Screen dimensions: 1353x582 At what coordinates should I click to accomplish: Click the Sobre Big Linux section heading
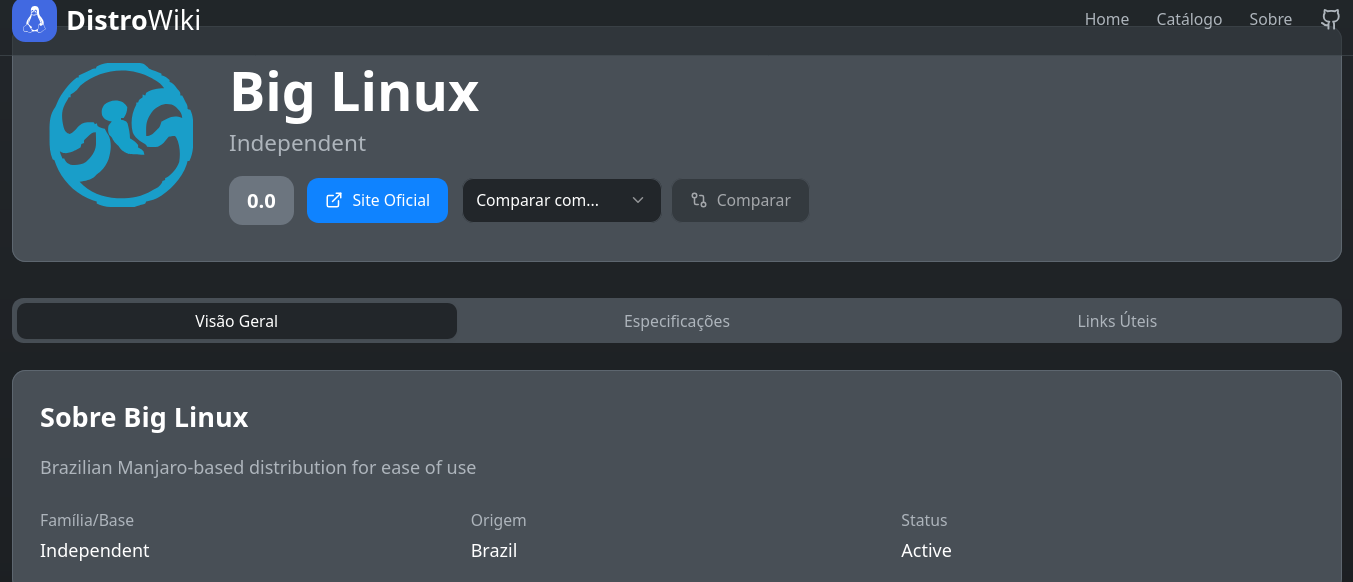click(144, 417)
